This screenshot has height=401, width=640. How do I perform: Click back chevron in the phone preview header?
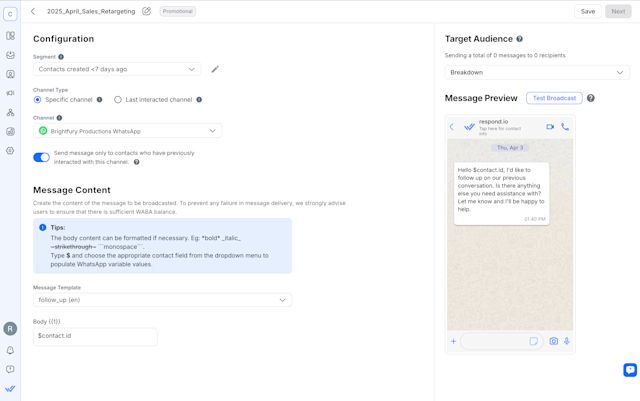[x=452, y=127]
